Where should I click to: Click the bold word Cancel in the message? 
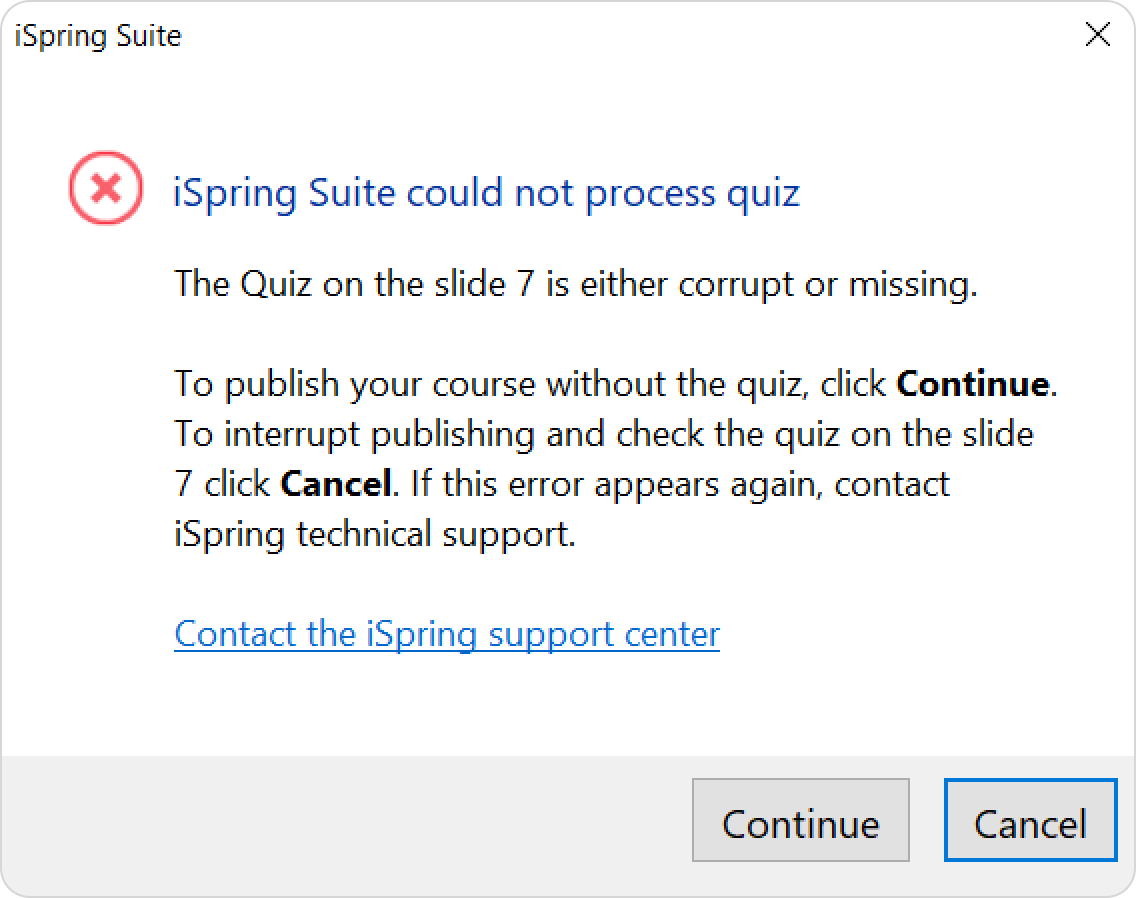click(336, 483)
